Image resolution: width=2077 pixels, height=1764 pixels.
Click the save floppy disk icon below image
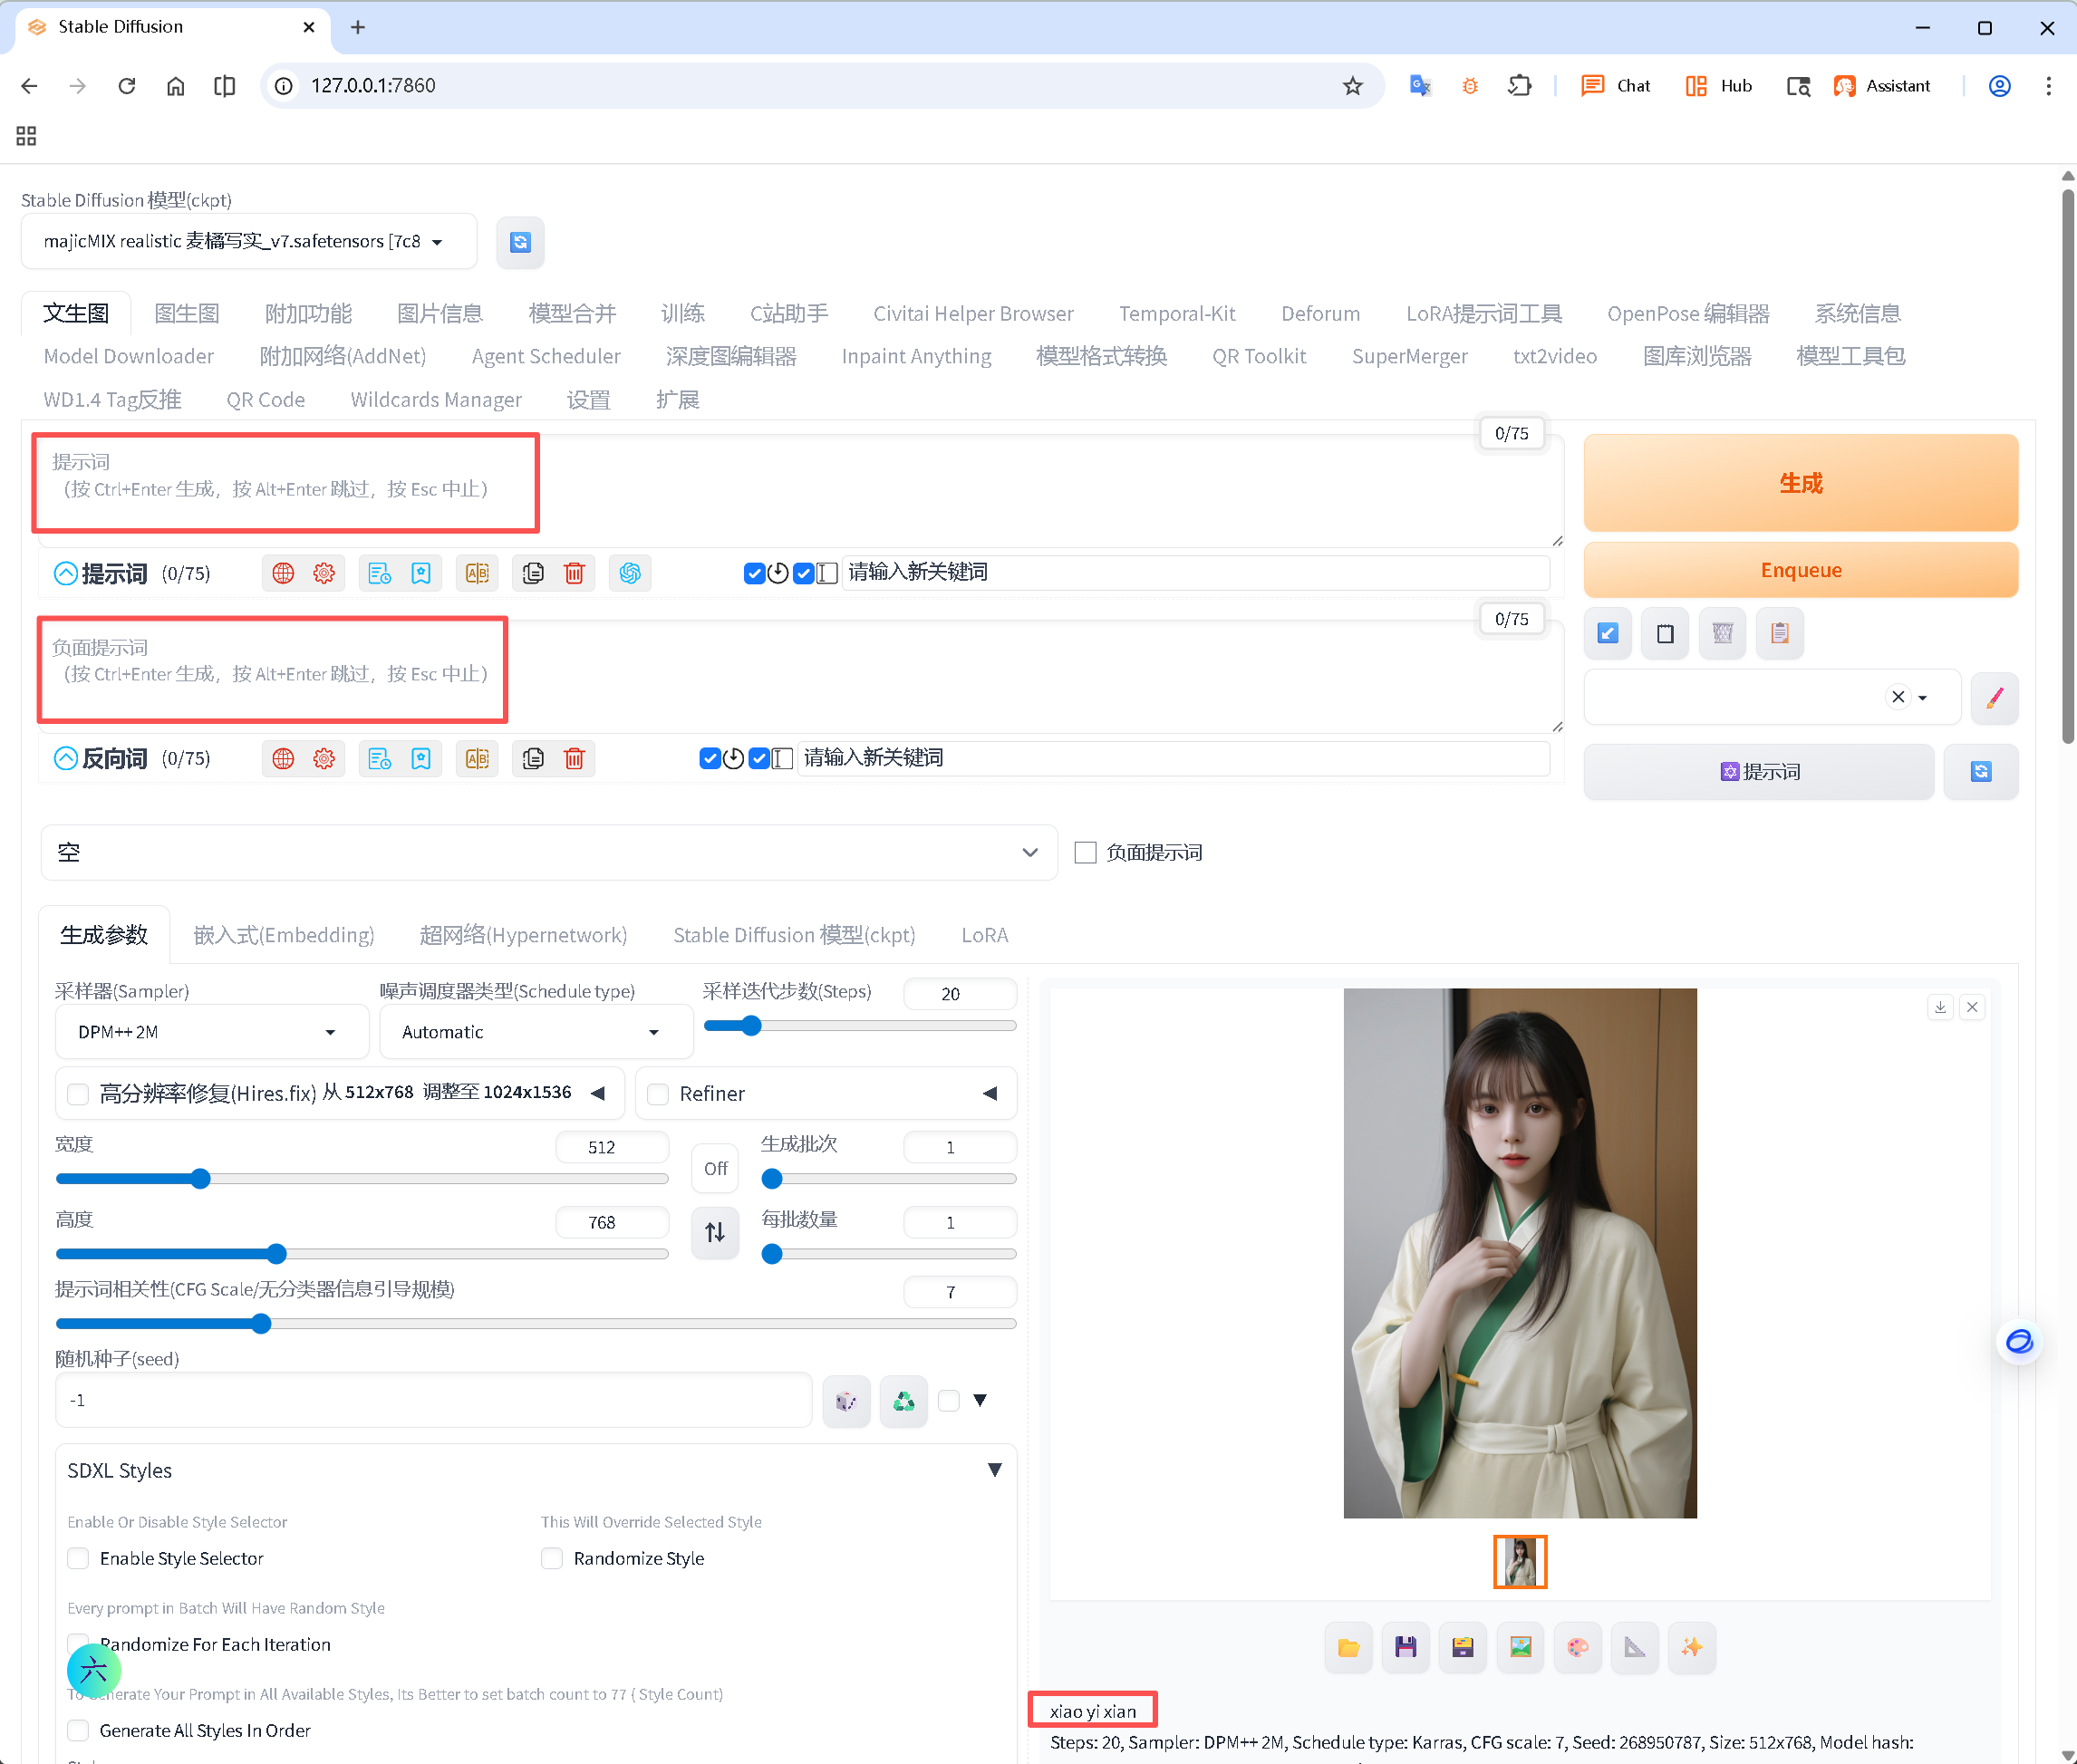1405,1647
